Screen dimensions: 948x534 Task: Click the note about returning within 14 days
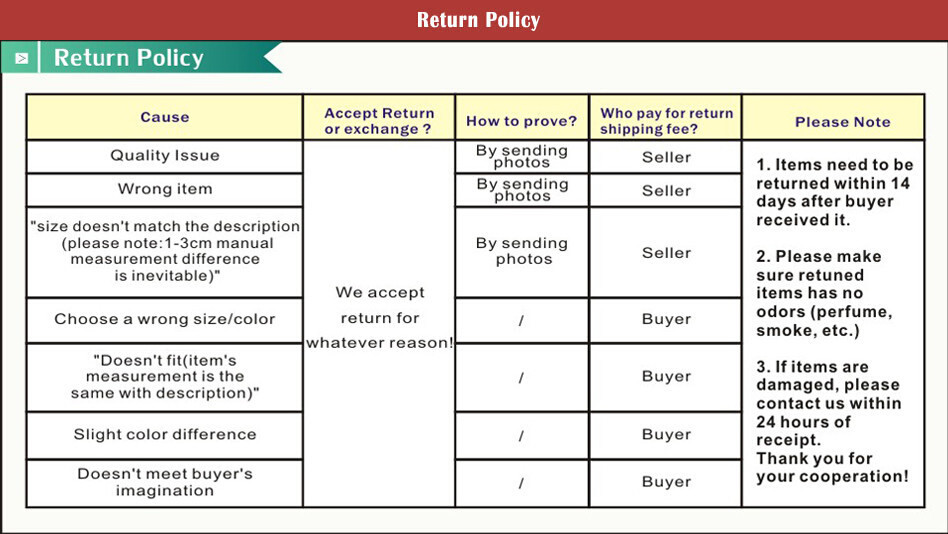coord(834,192)
